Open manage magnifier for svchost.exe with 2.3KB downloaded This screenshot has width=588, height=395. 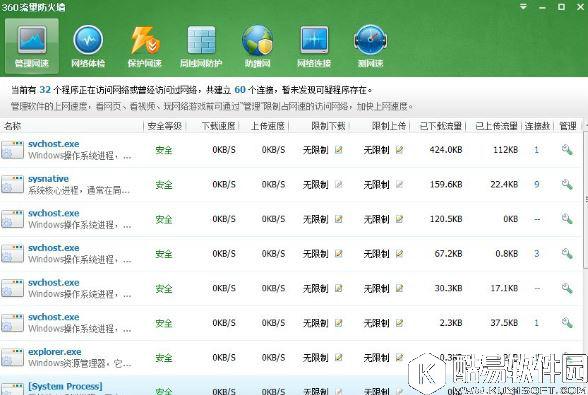tap(567, 323)
